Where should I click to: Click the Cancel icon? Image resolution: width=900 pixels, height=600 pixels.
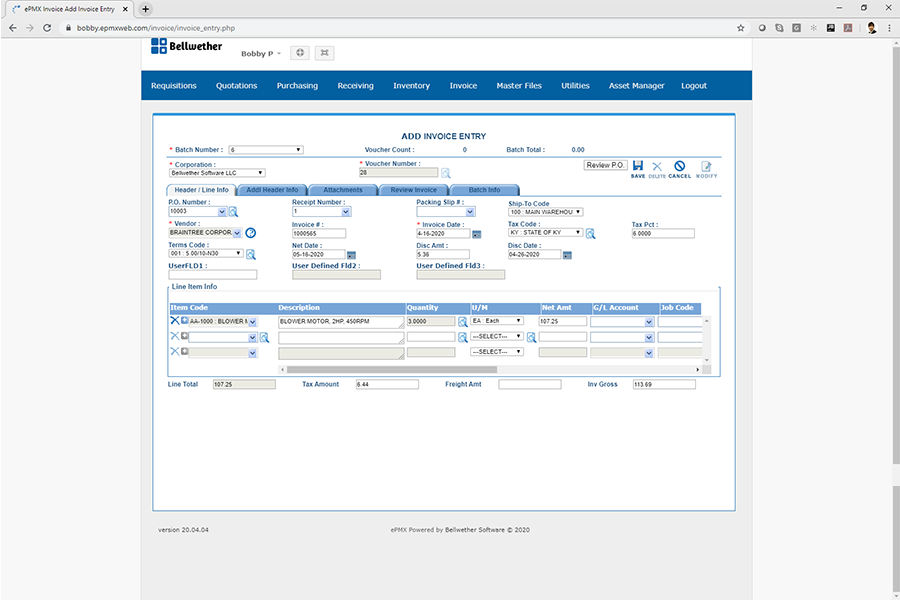tap(679, 167)
